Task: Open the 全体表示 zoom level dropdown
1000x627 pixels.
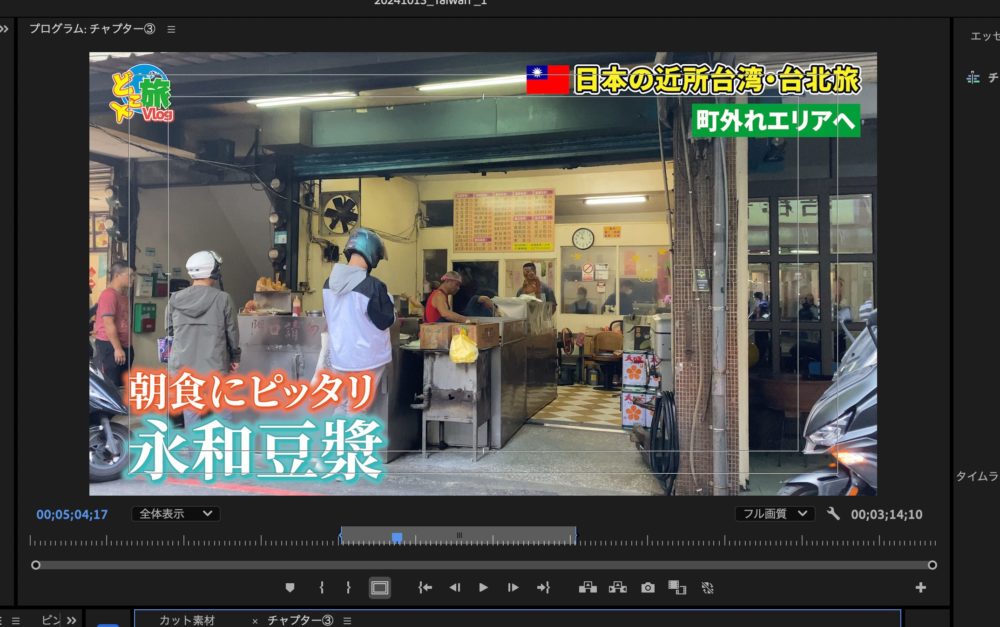Action: [x=176, y=514]
